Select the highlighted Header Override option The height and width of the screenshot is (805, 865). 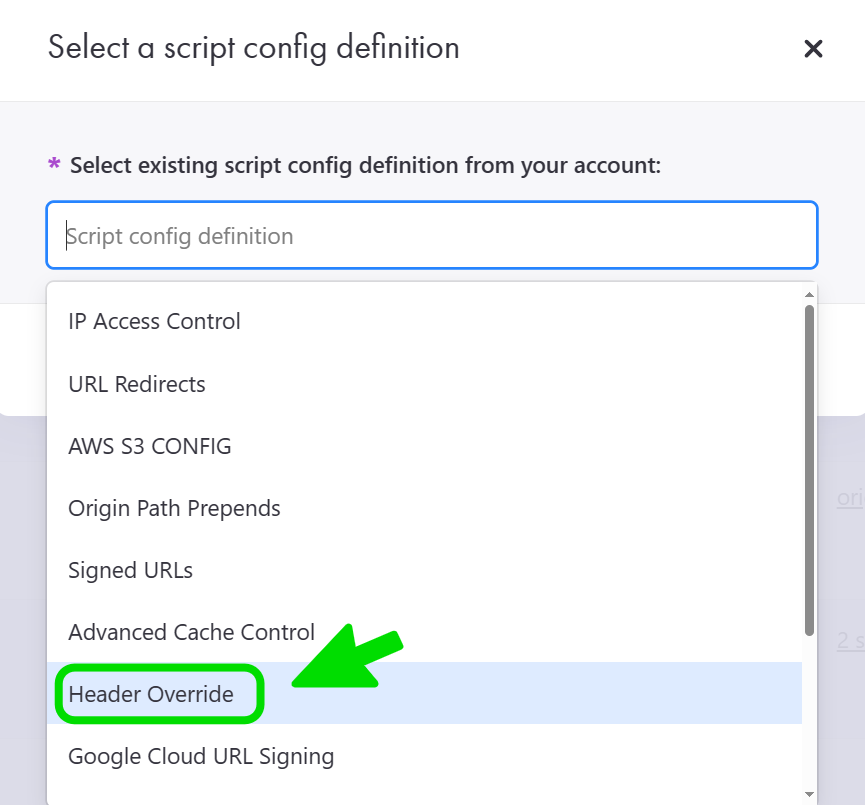[151, 694]
